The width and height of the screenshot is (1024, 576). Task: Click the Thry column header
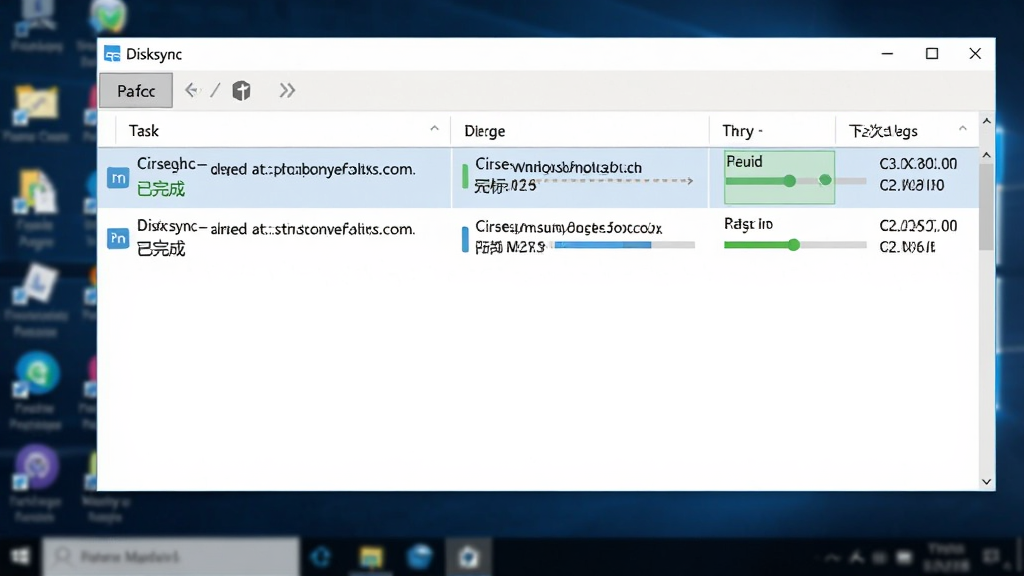(x=772, y=131)
